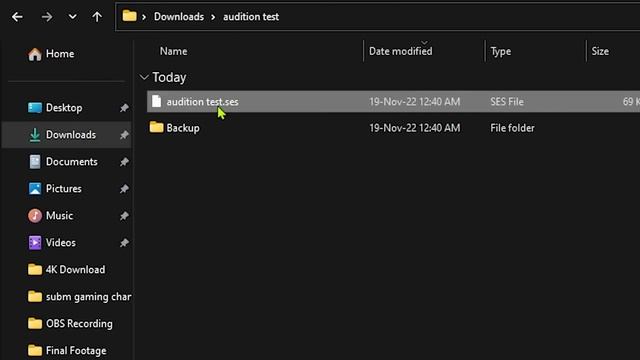
Task: Open recent locations dropdown chevron
Action: pyautogui.click(x=73, y=17)
